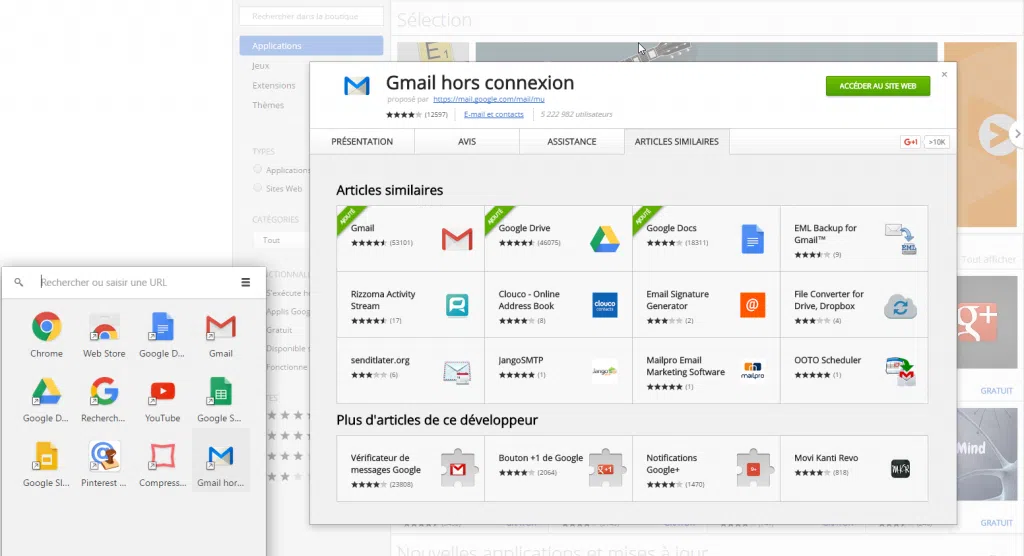Screen dimensions: 1024x556
Task: Select Applications in store sidebar
Action: pos(311,46)
